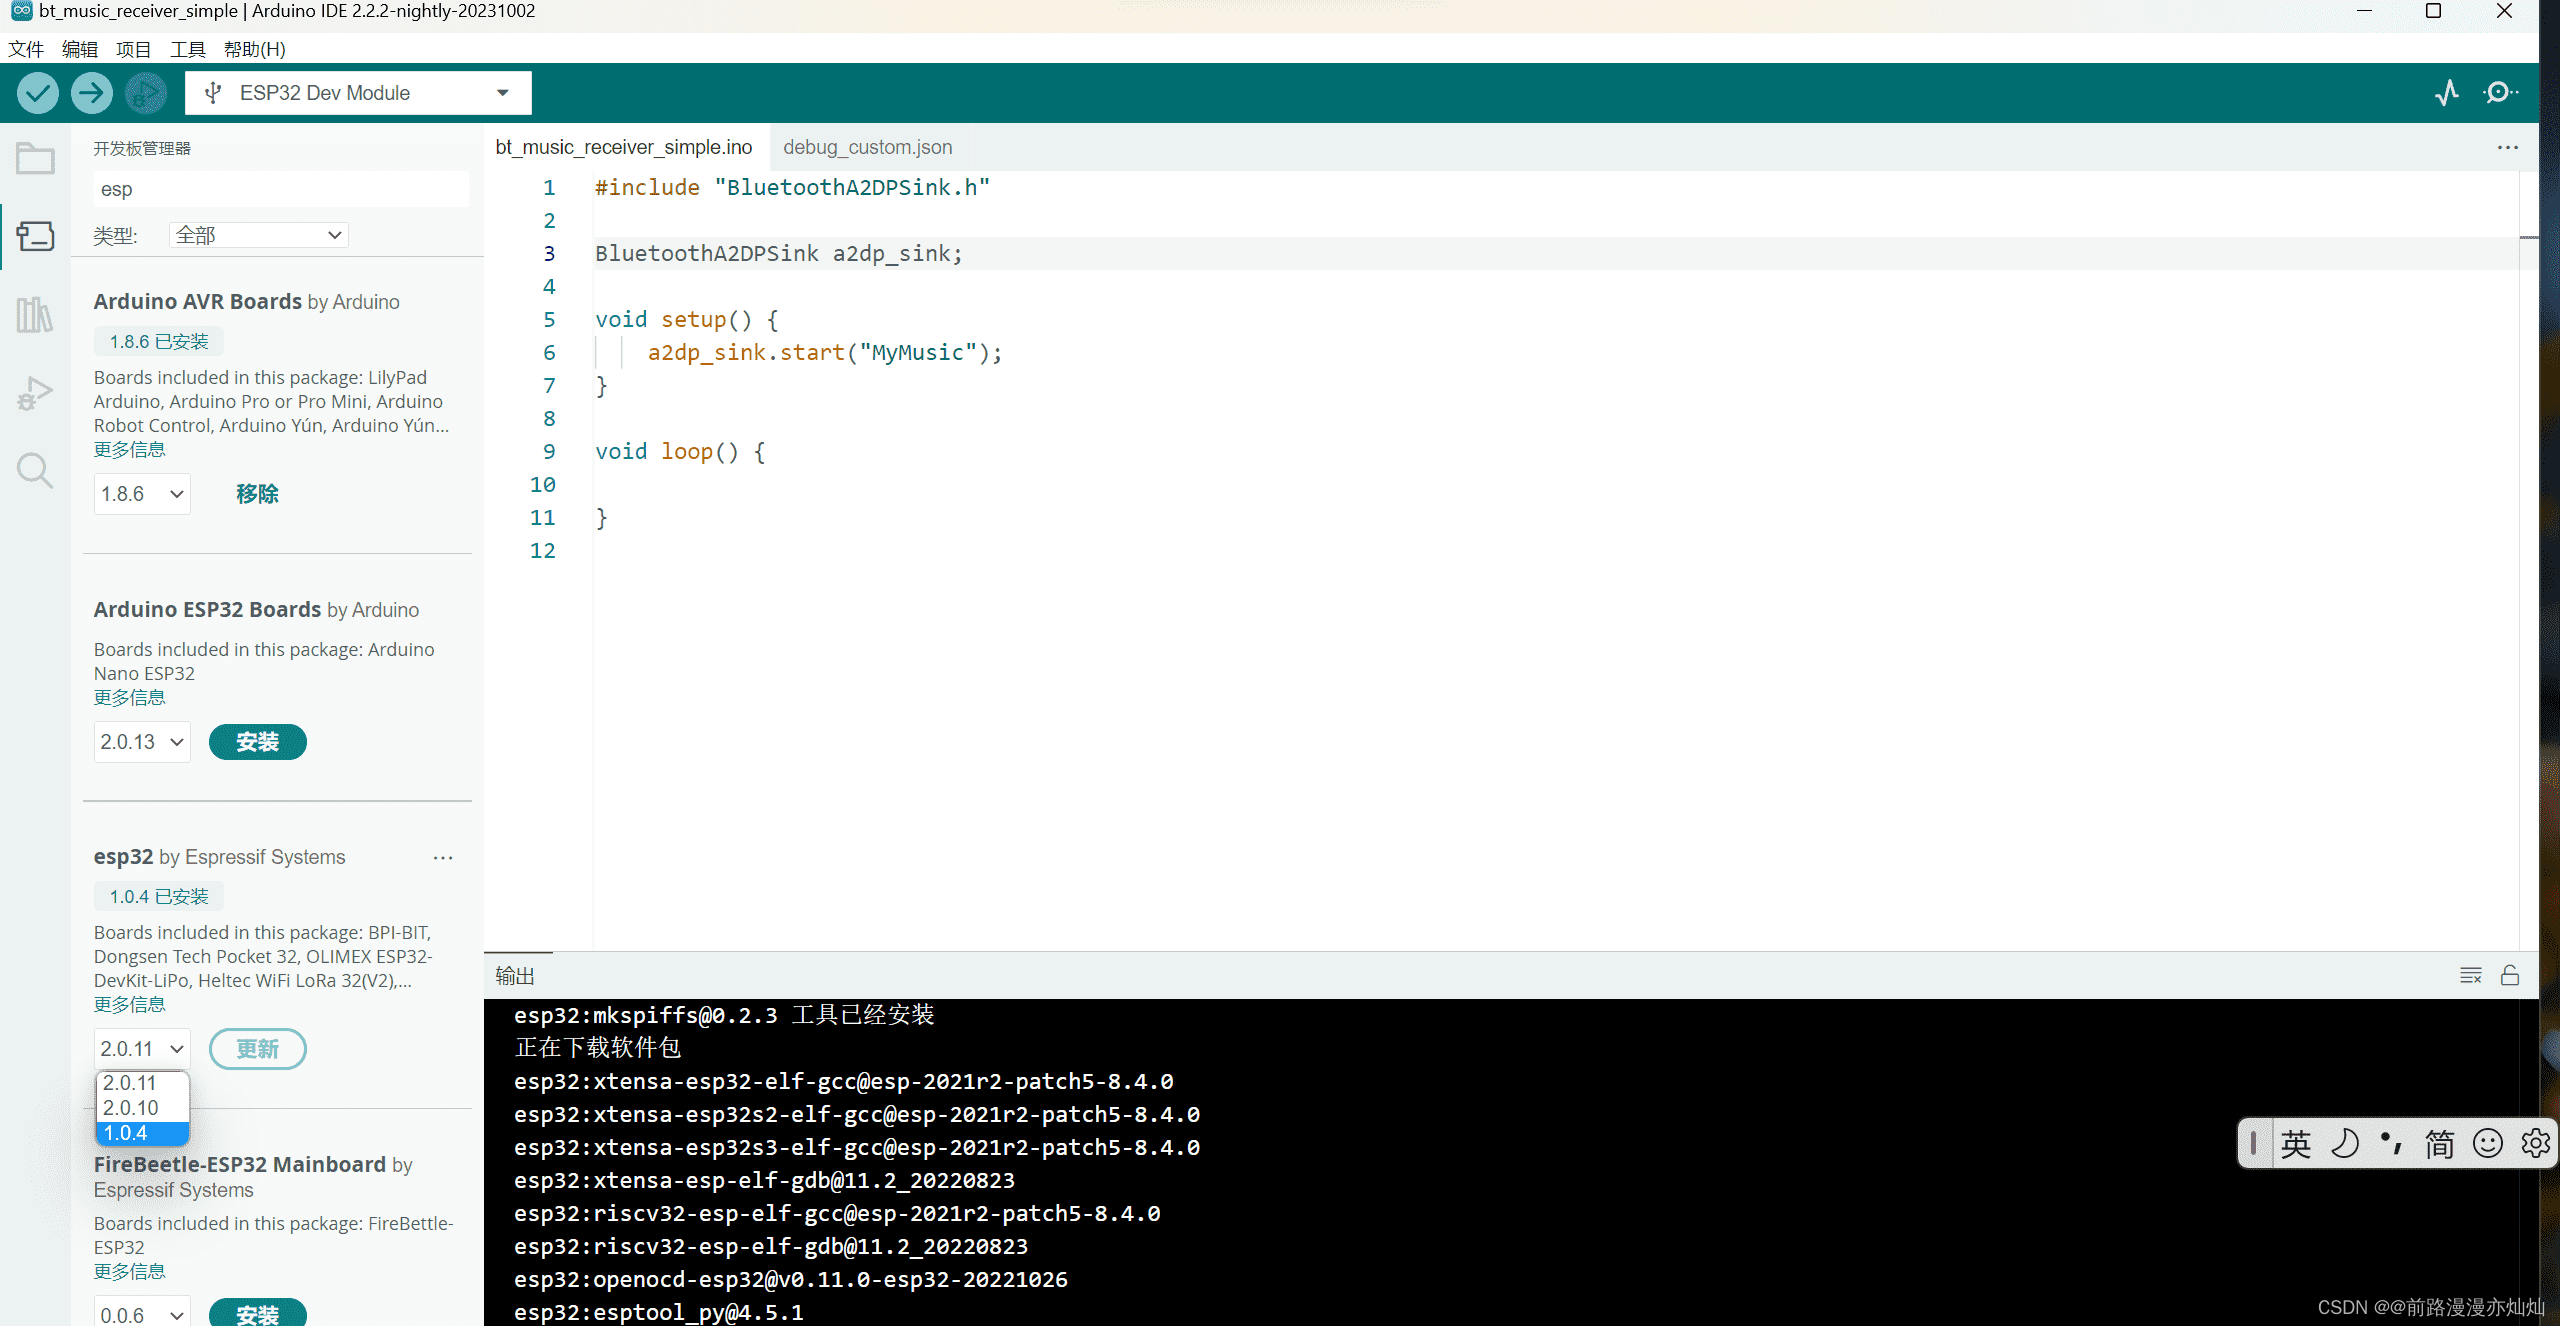Click the Upload arrow button
This screenshot has width=2561, height=1327.
[x=91, y=93]
